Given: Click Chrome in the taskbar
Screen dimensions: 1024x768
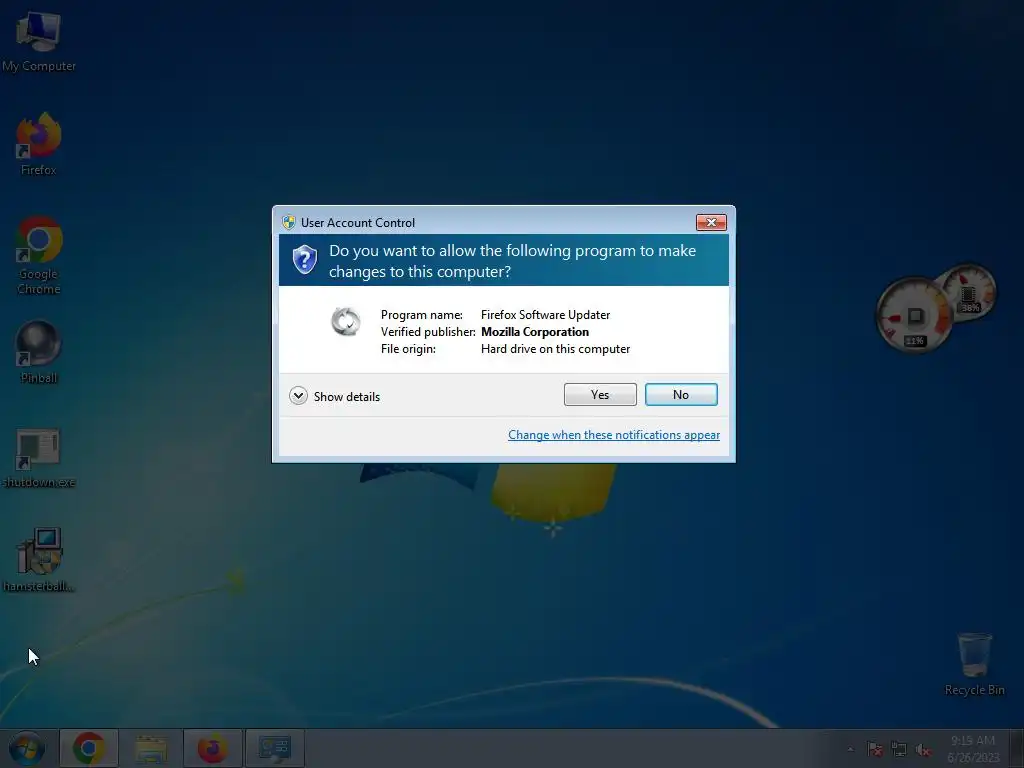Looking at the screenshot, I should tap(89, 748).
